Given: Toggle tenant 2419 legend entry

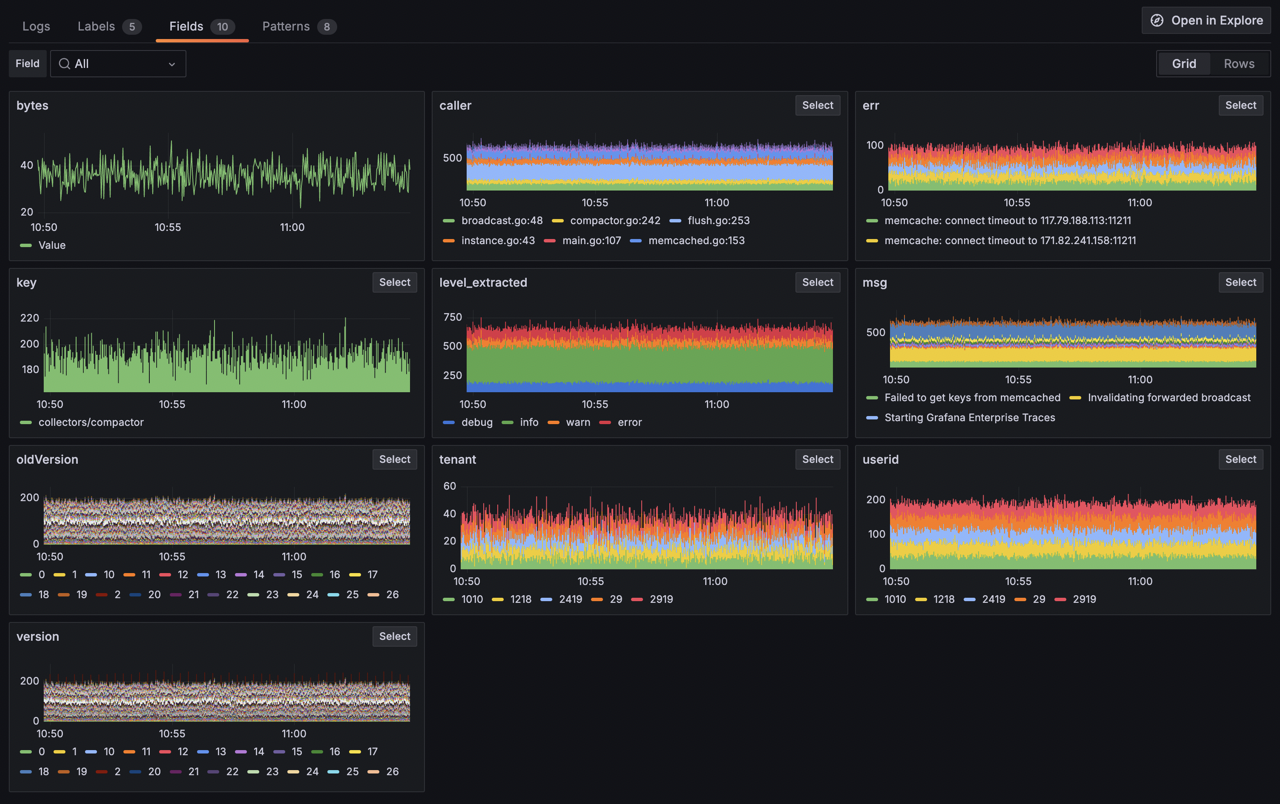Looking at the screenshot, I should tap(570, 599).
